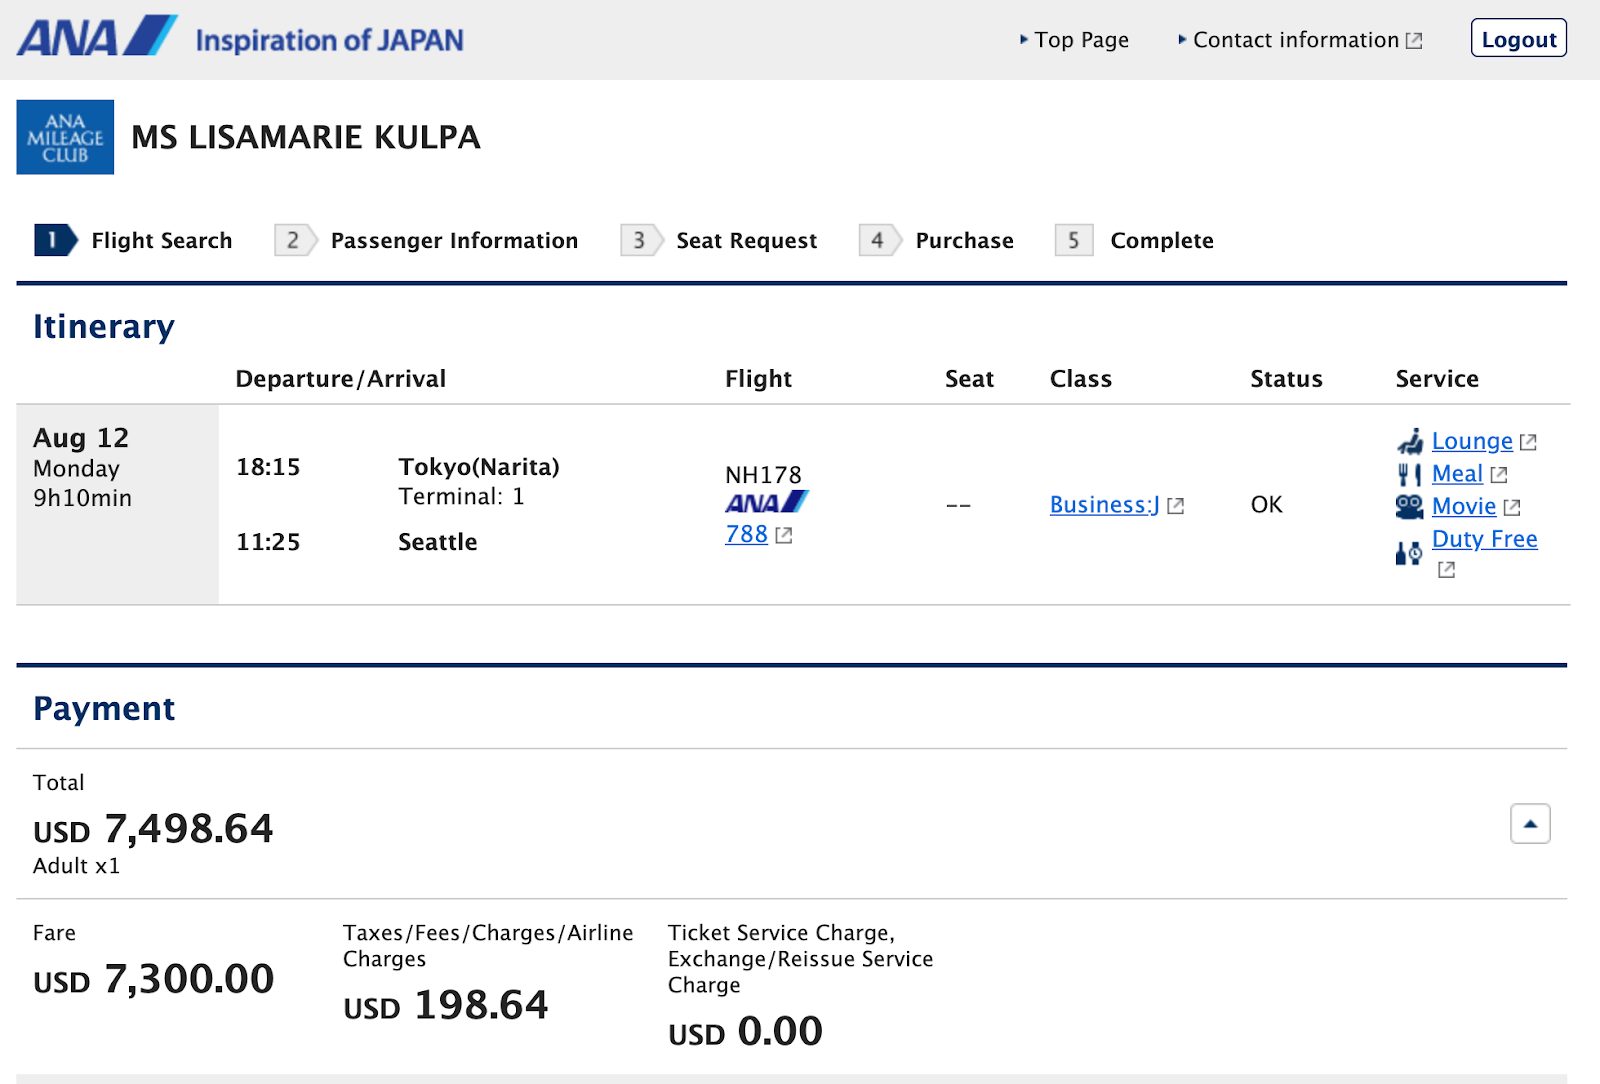Jump to the Purchase step
This screenshot has height=1084, width=1600.
pos(964,241)
